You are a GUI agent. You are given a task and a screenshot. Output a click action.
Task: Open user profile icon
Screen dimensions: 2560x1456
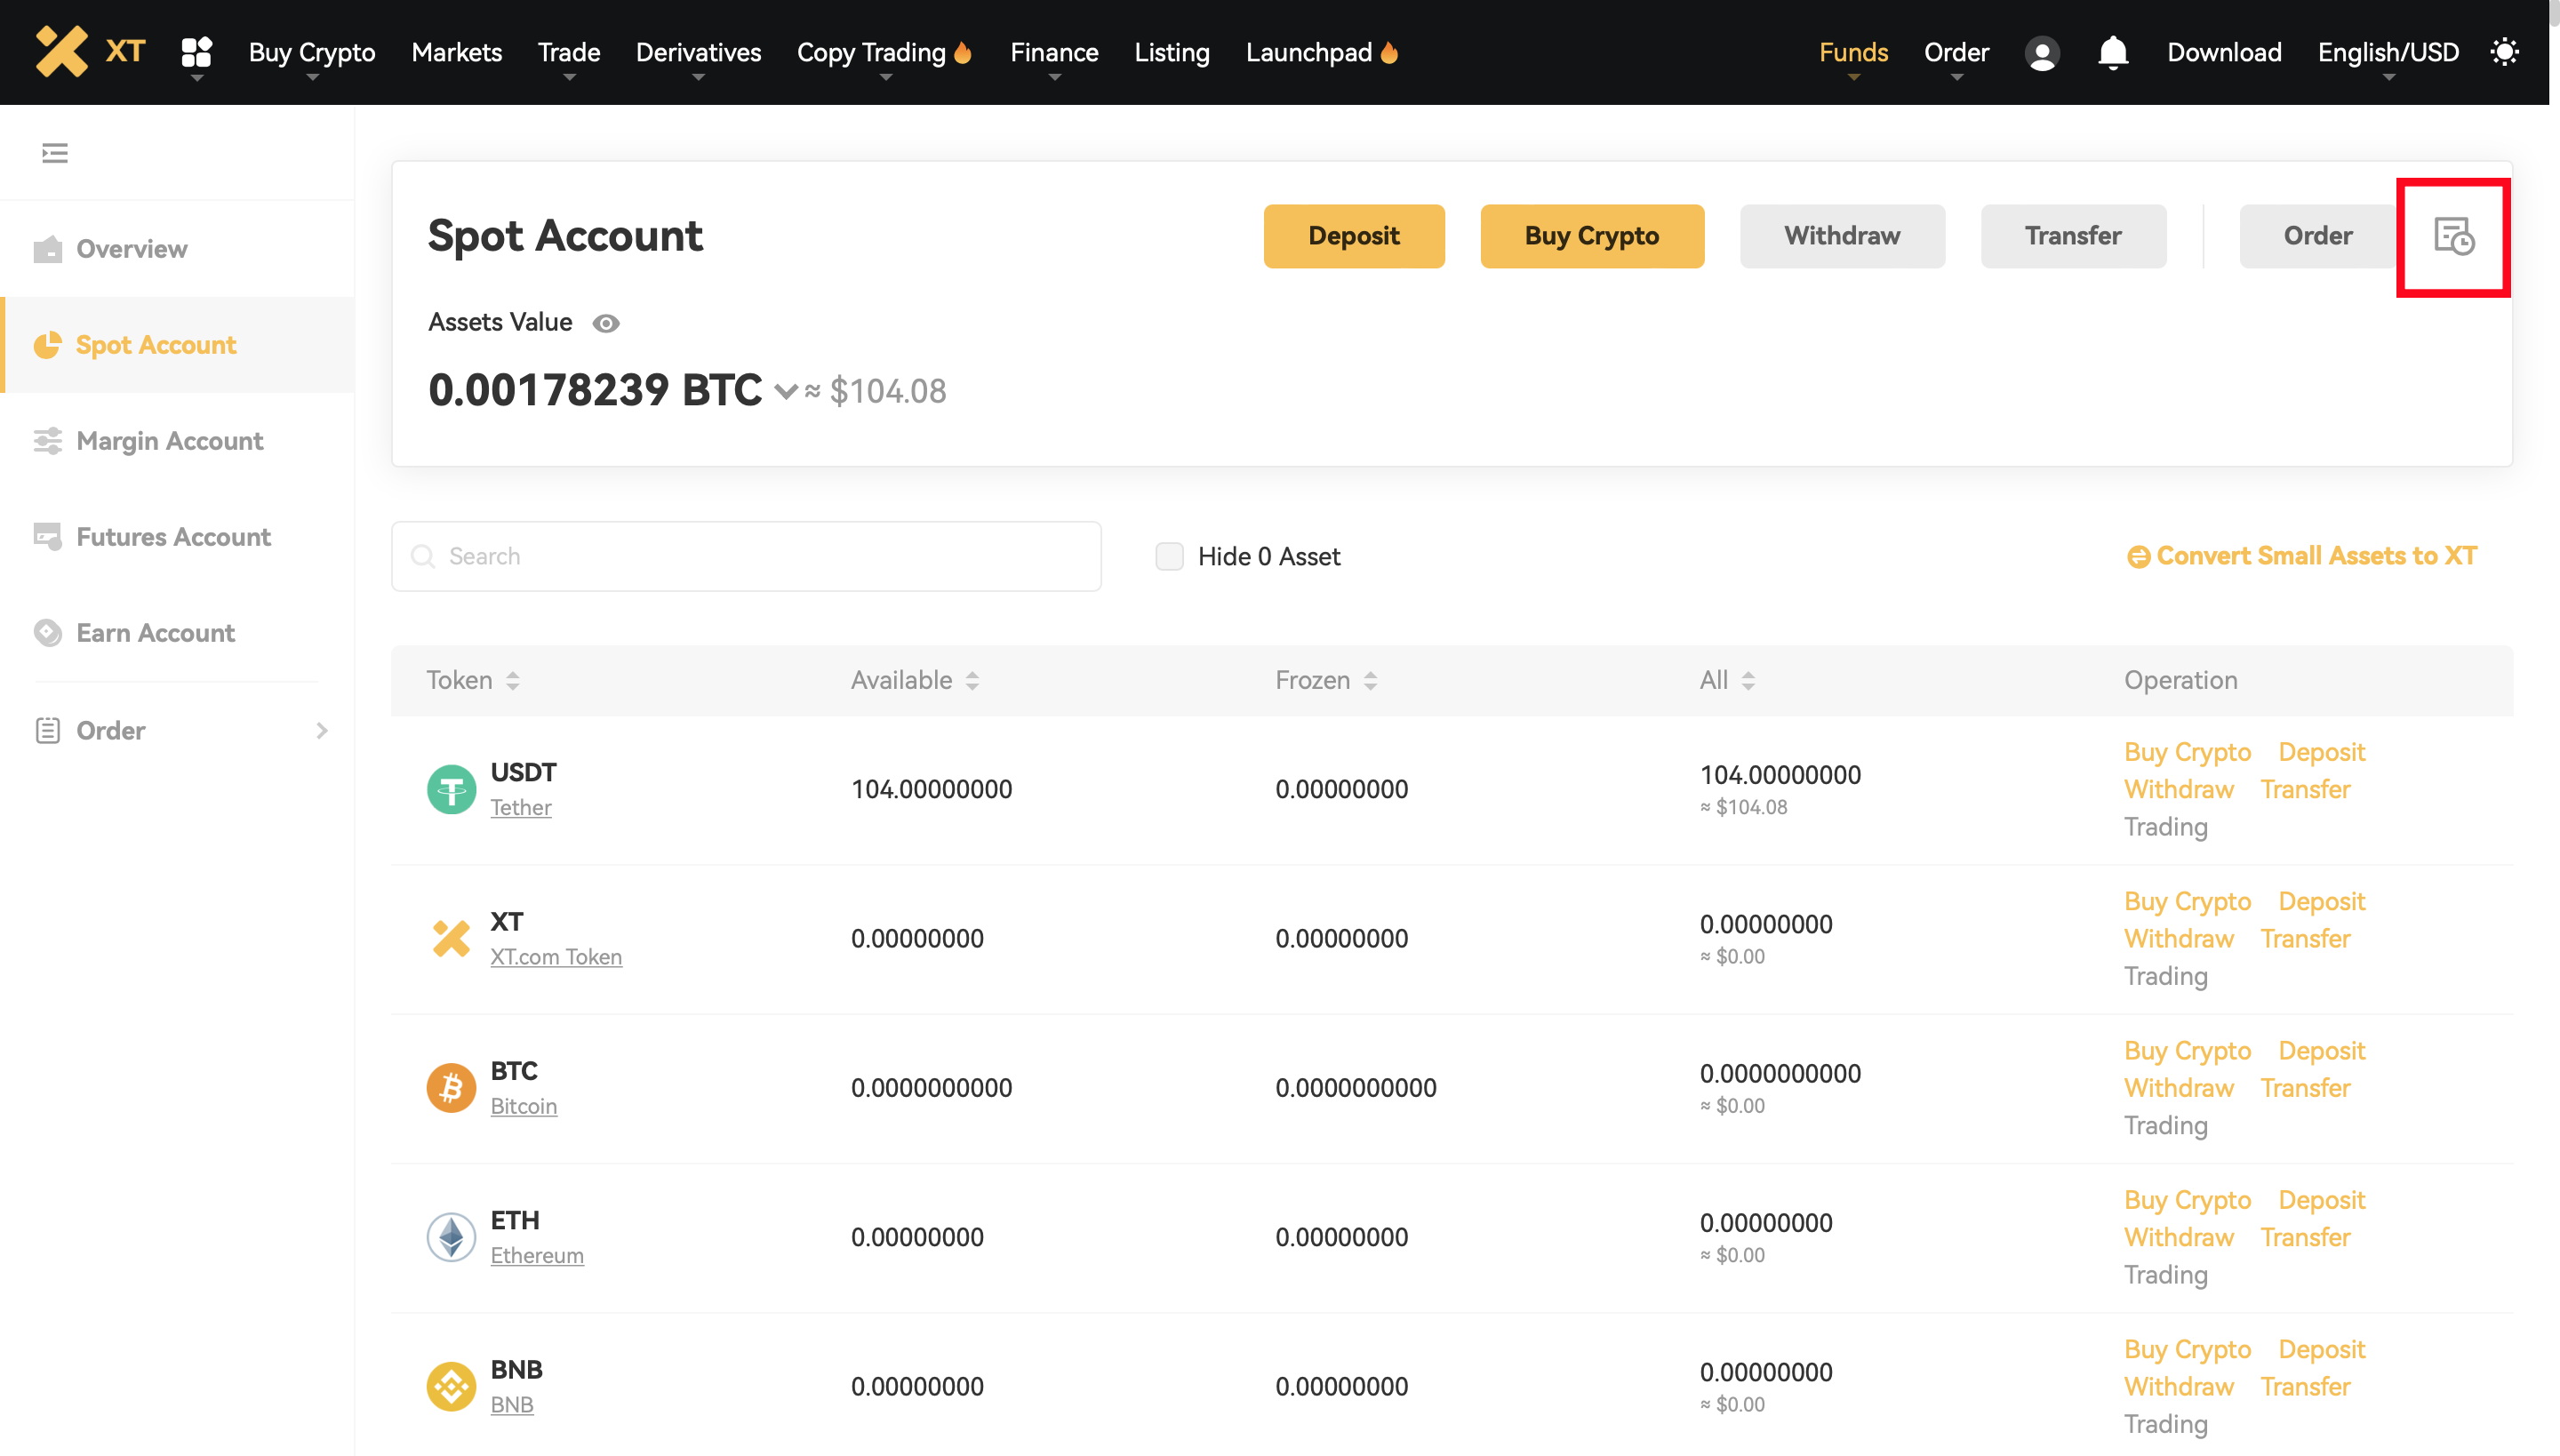click(2041, 53)
